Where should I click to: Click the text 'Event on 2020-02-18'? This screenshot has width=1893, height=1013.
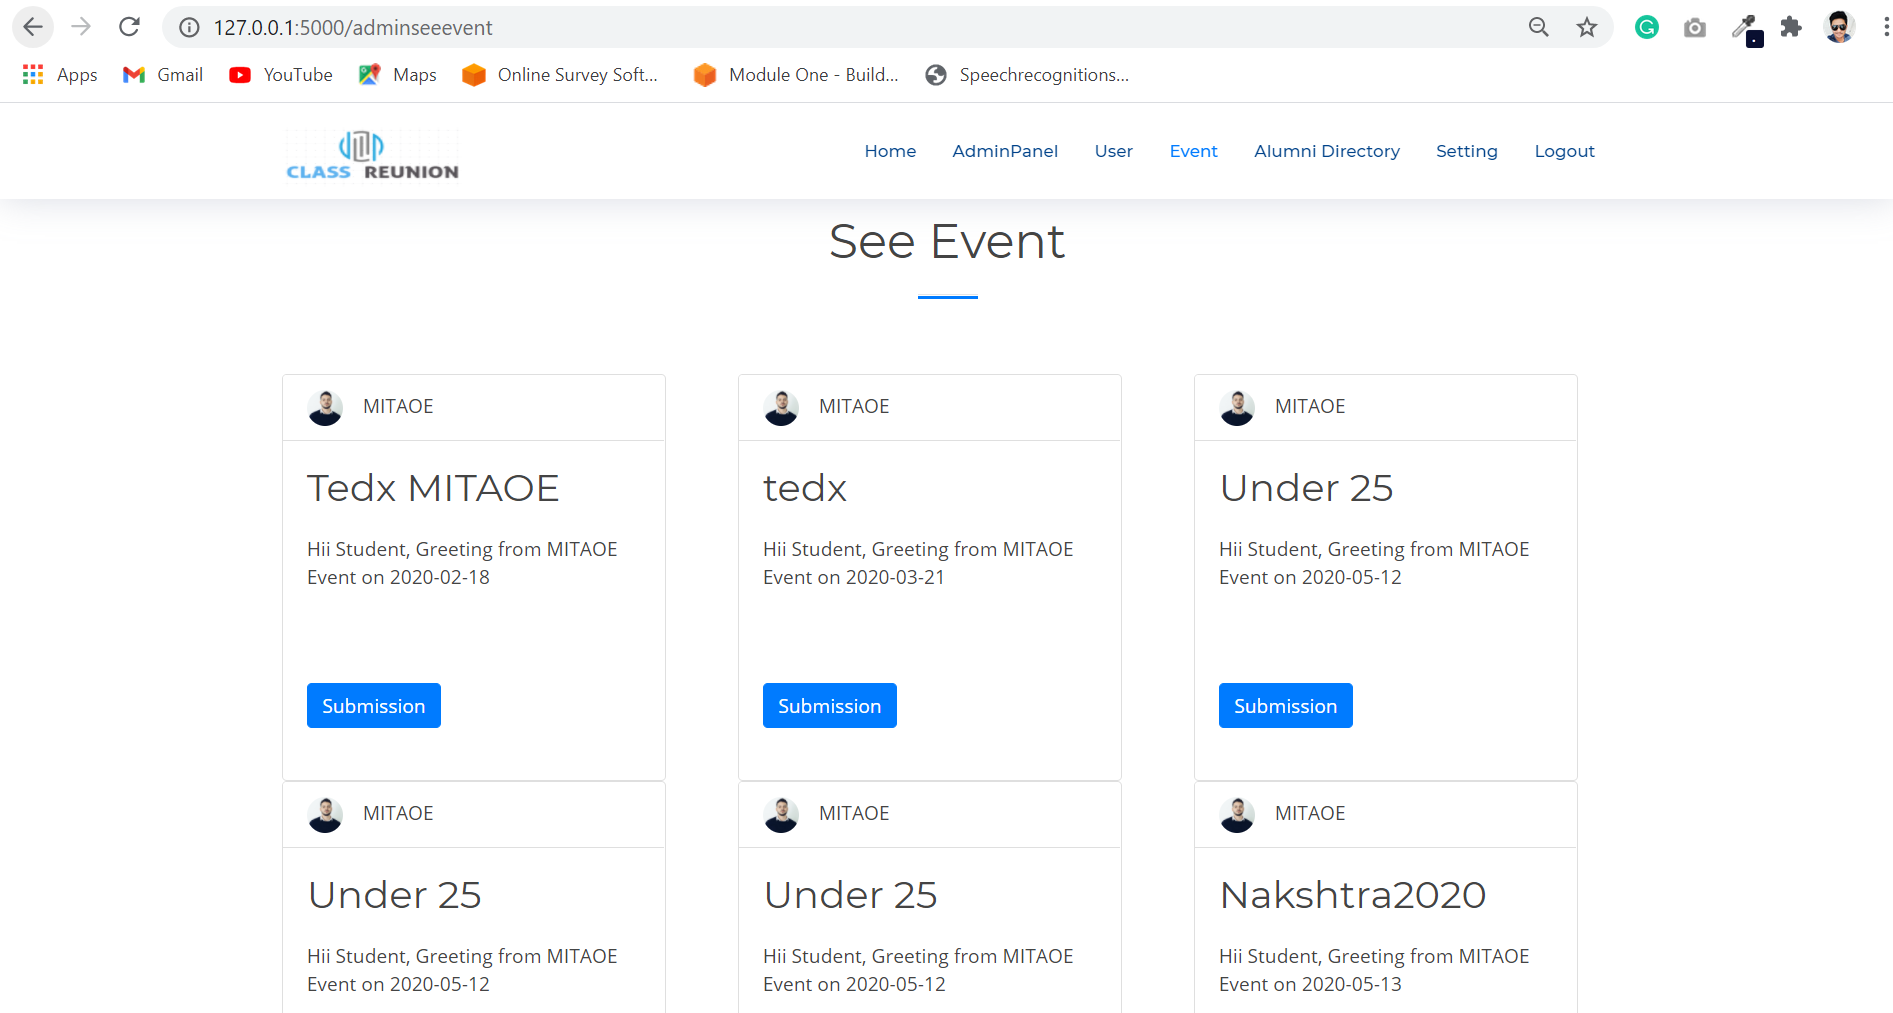398,577
